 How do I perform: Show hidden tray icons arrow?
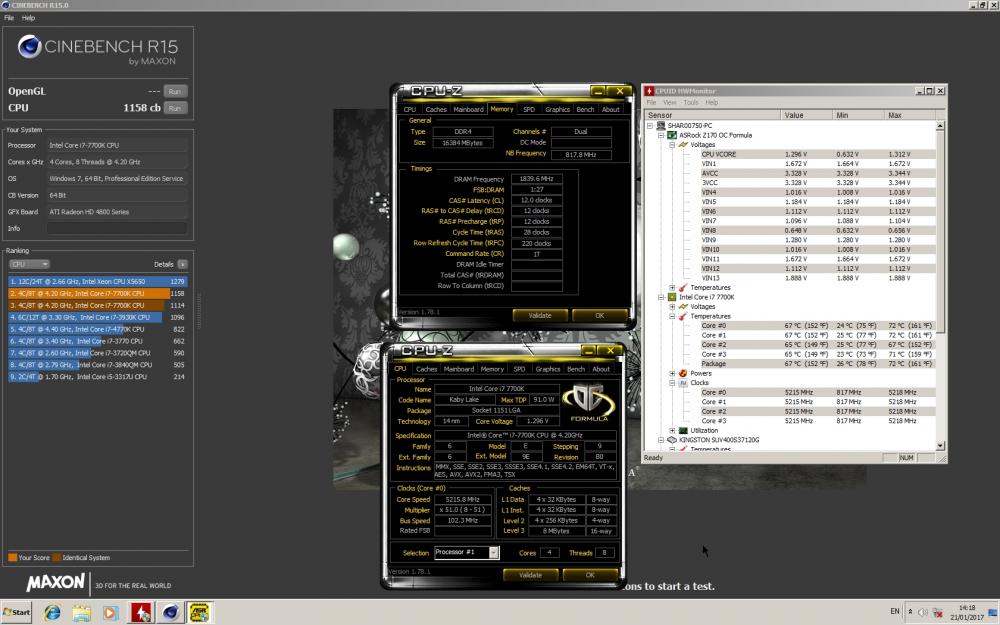910,612
